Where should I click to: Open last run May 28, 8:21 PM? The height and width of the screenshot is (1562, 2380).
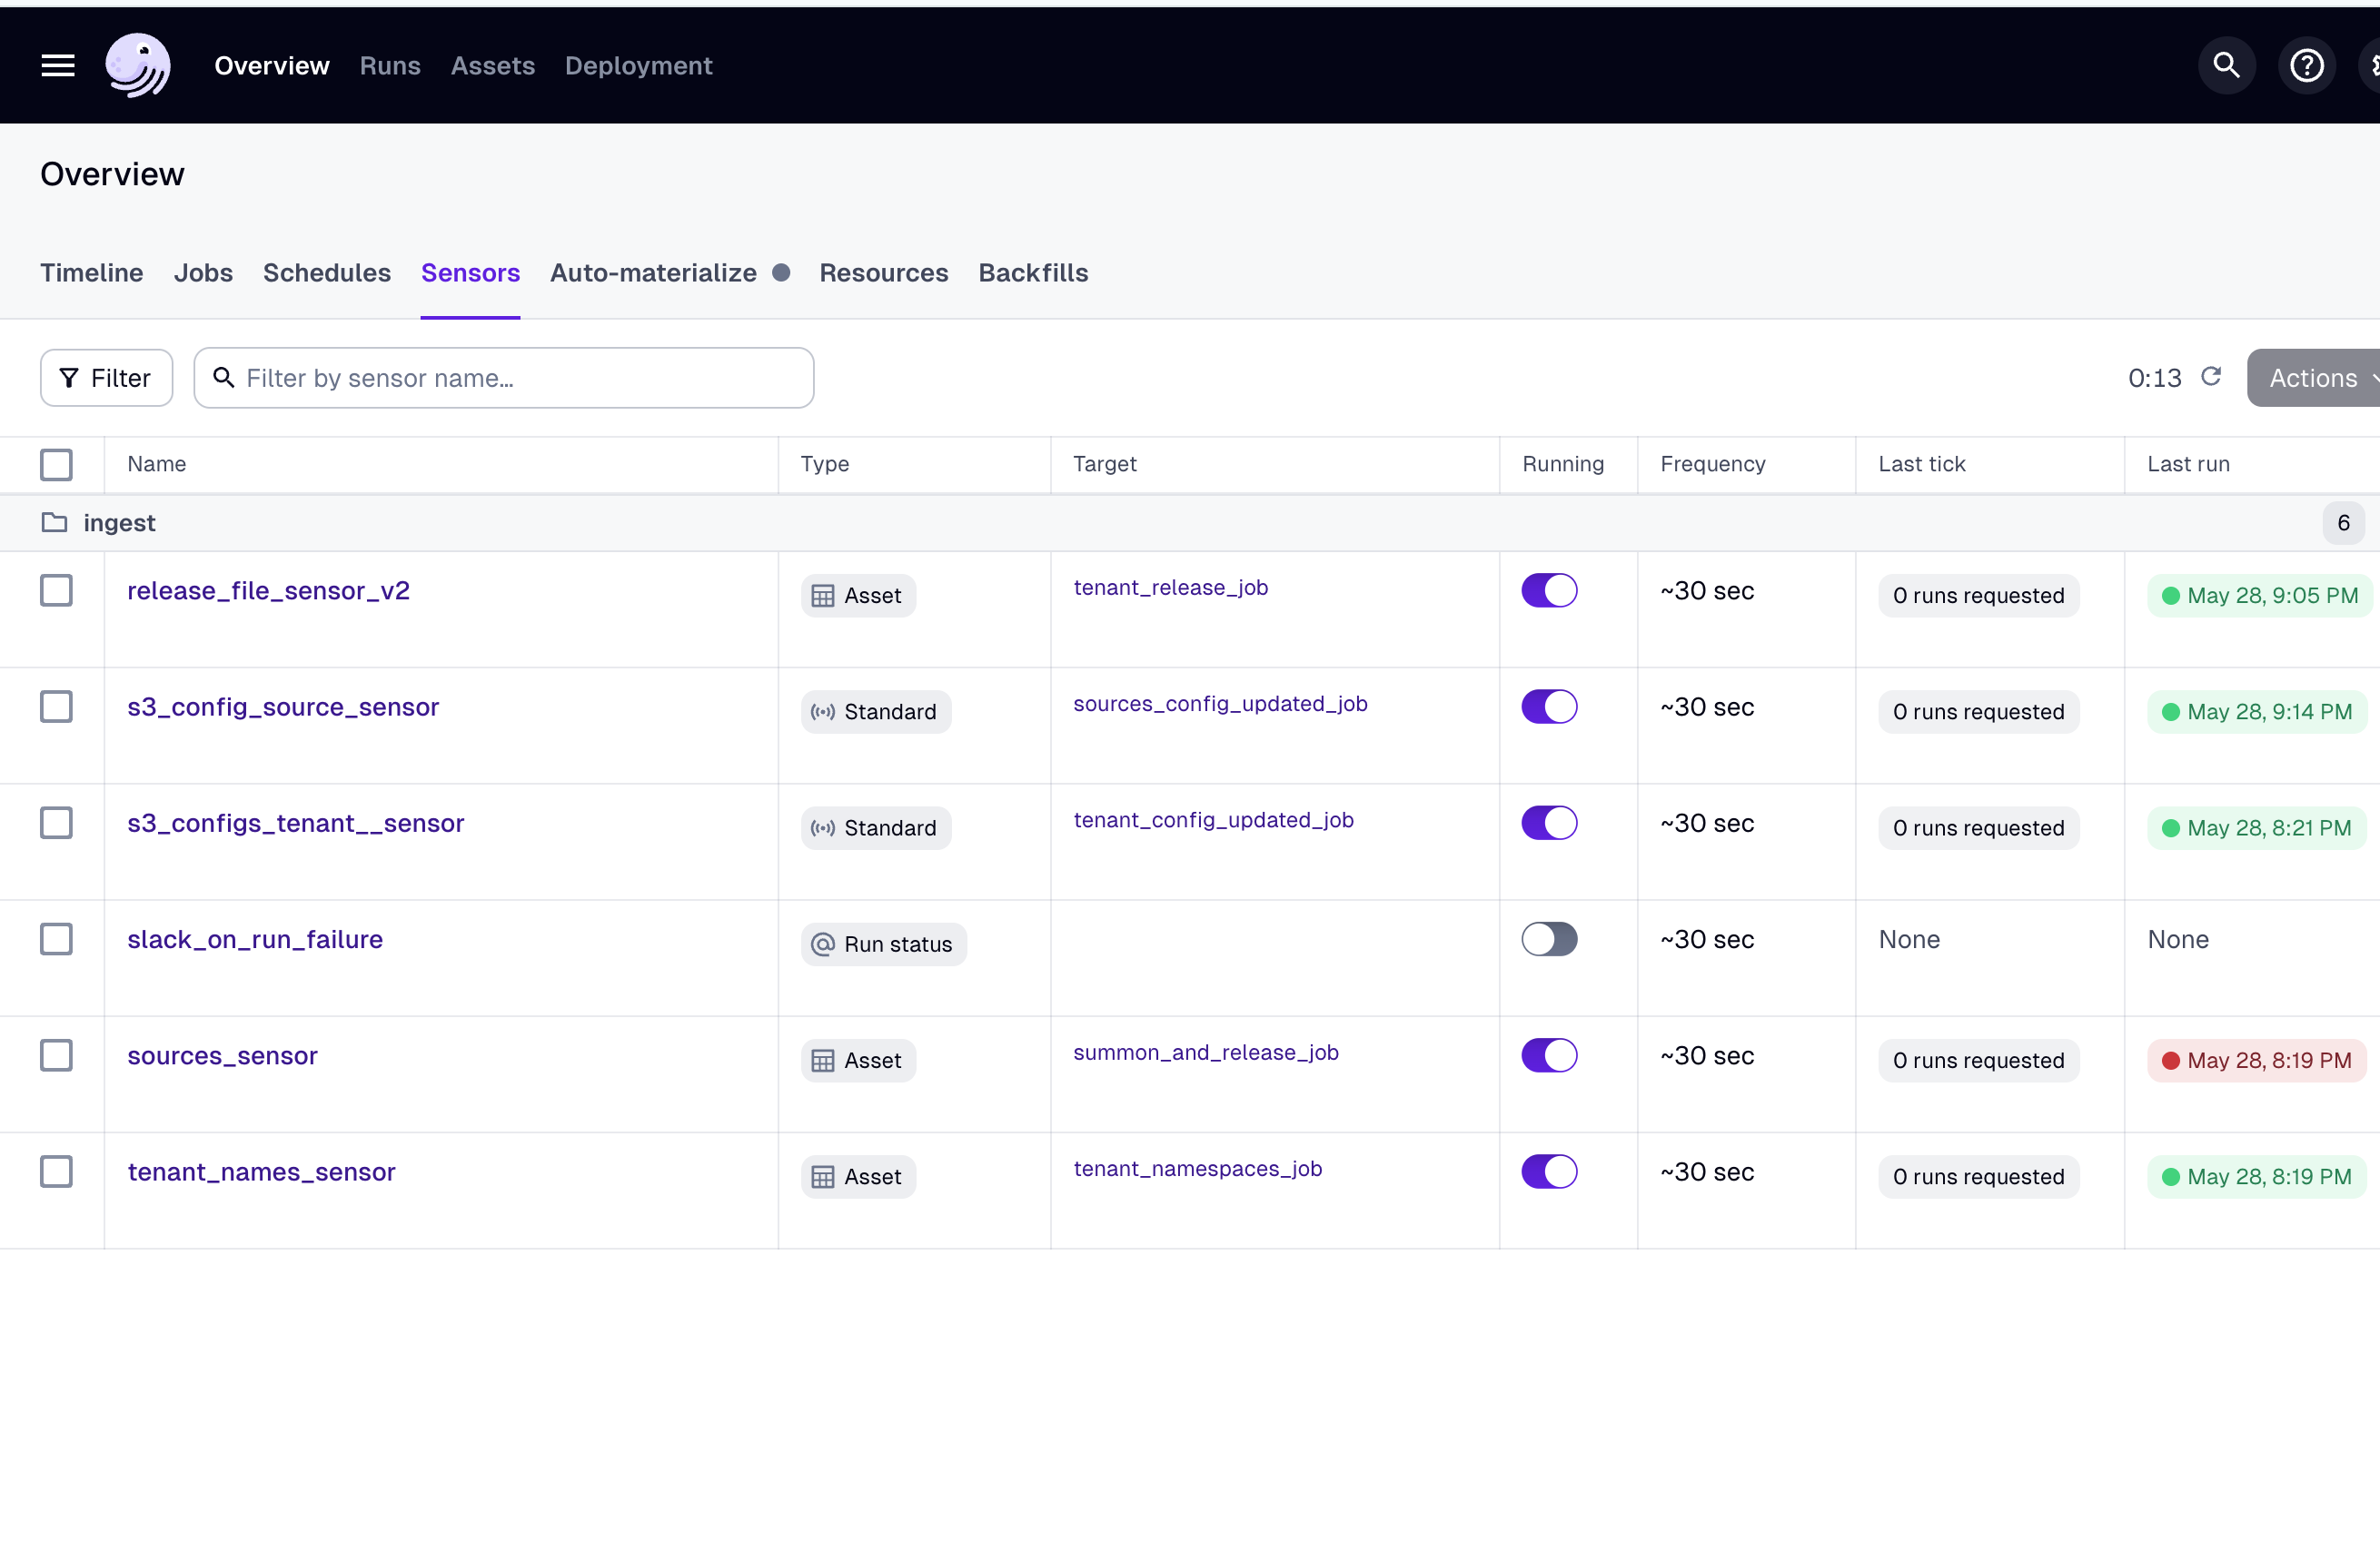pos(2256,828)
